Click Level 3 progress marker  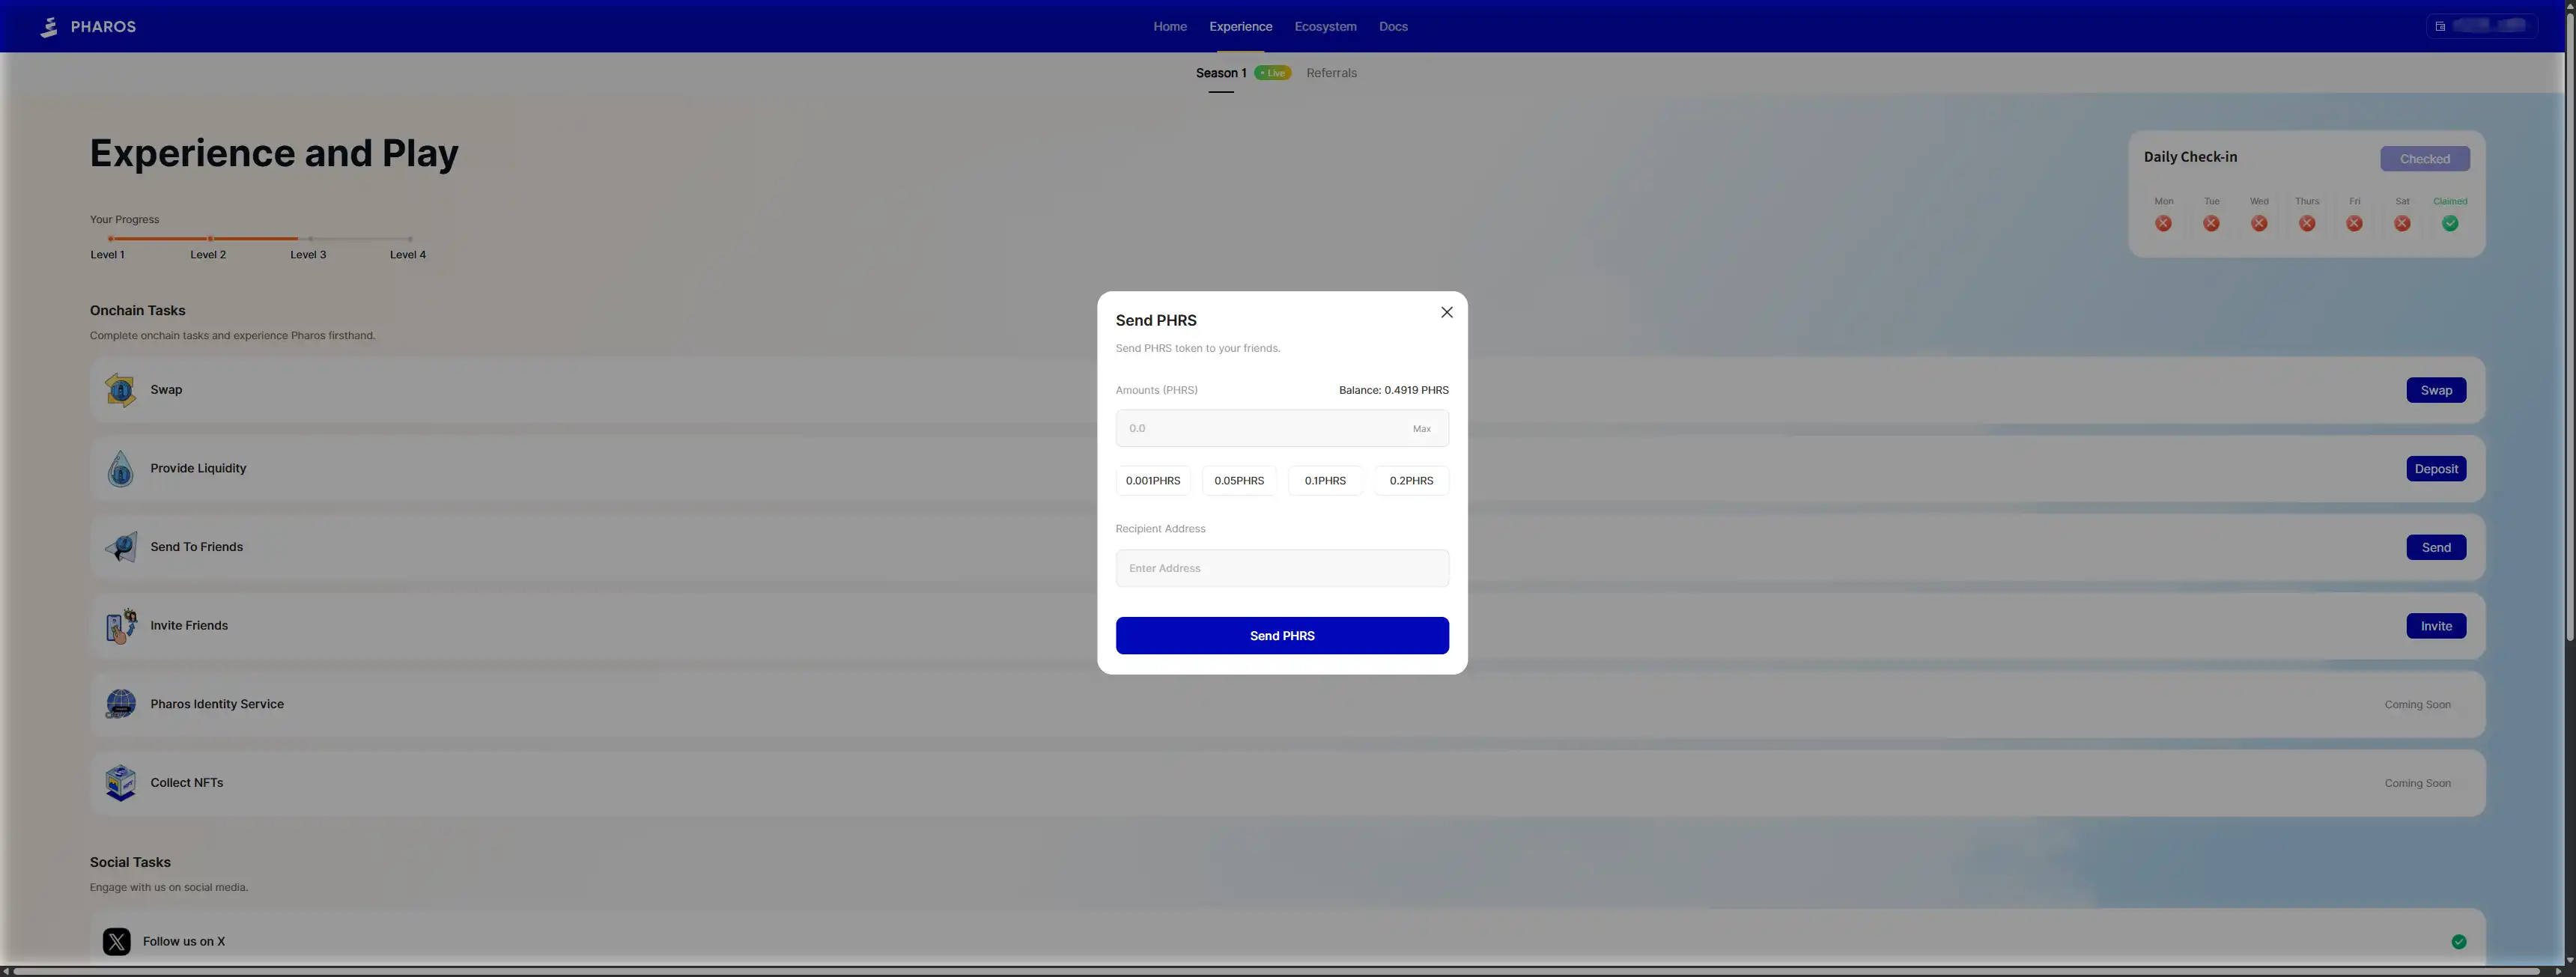tap(310, 239)
